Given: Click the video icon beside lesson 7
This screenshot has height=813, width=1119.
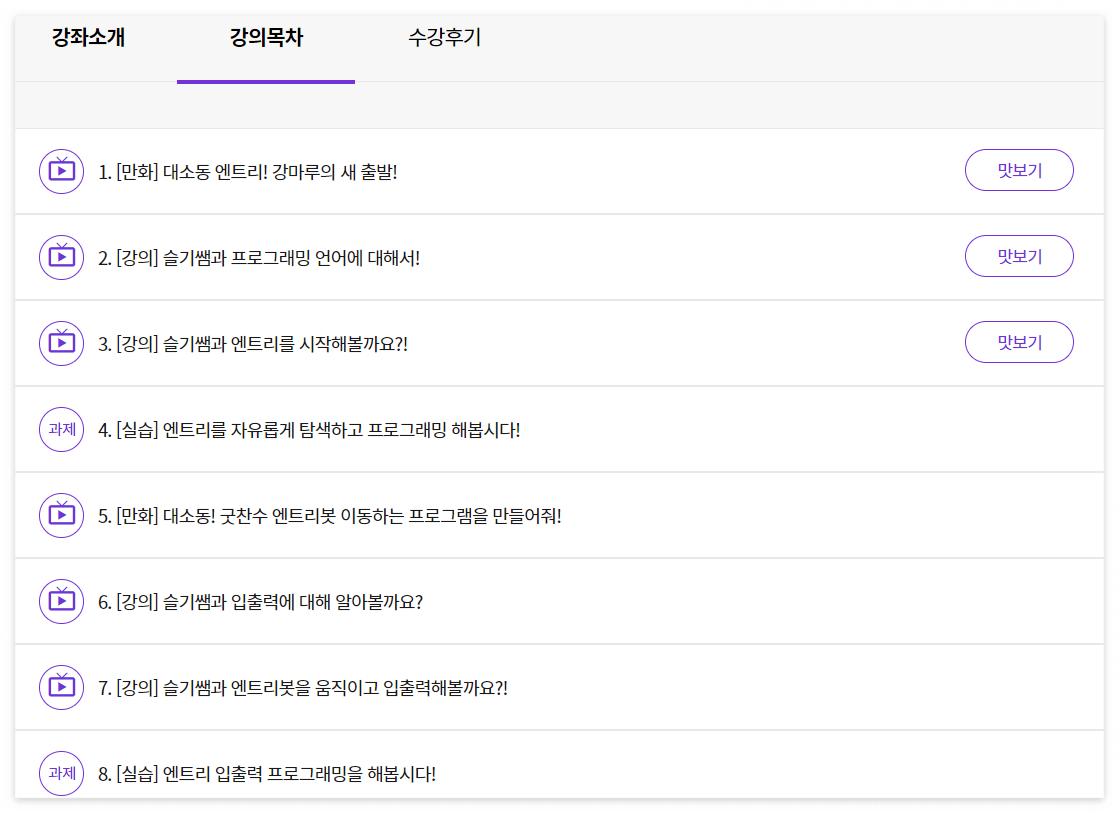Looking at the screenshot, I should tap(61, 687).
